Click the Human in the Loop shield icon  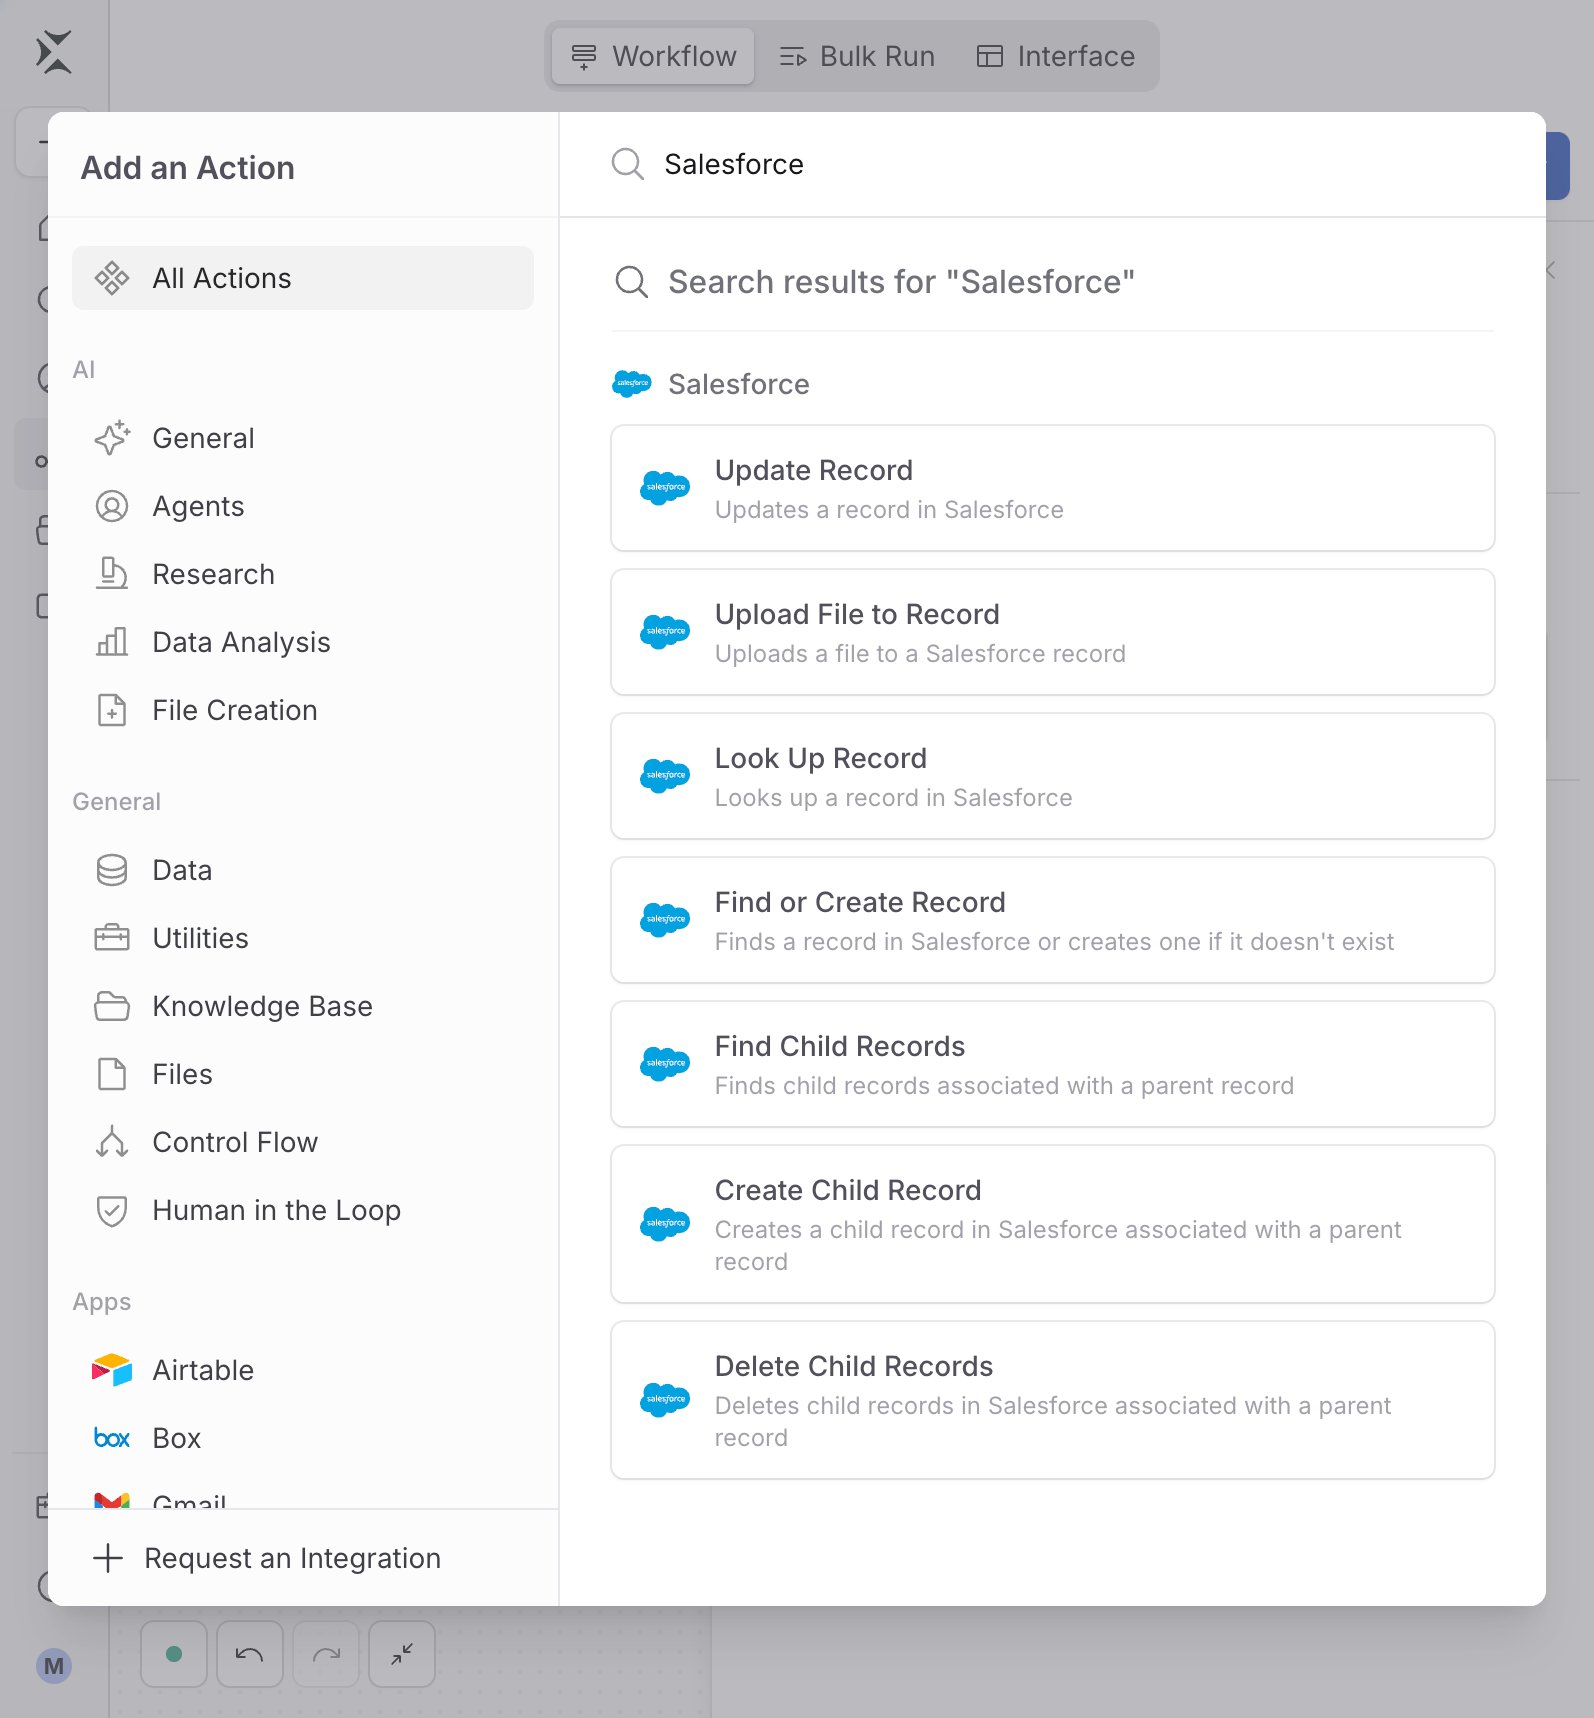112,1210
